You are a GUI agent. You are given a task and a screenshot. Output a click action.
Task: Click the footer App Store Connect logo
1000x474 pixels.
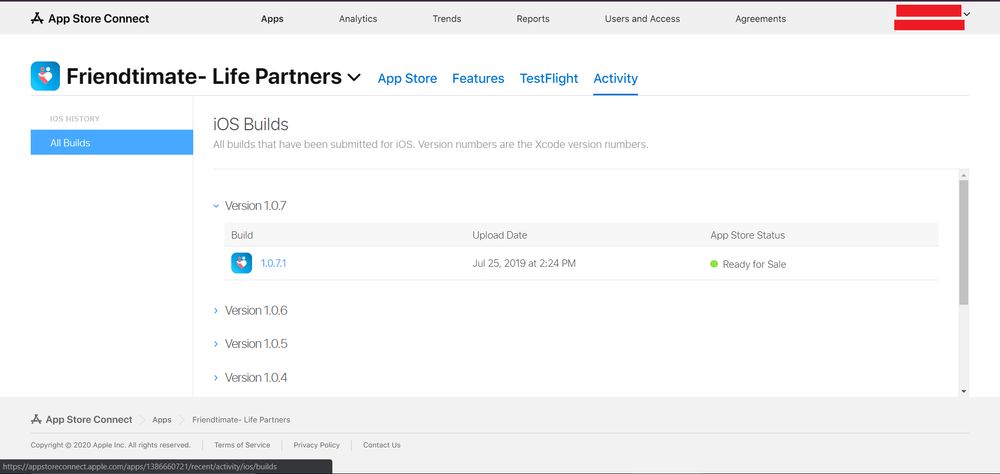point(82,419)
